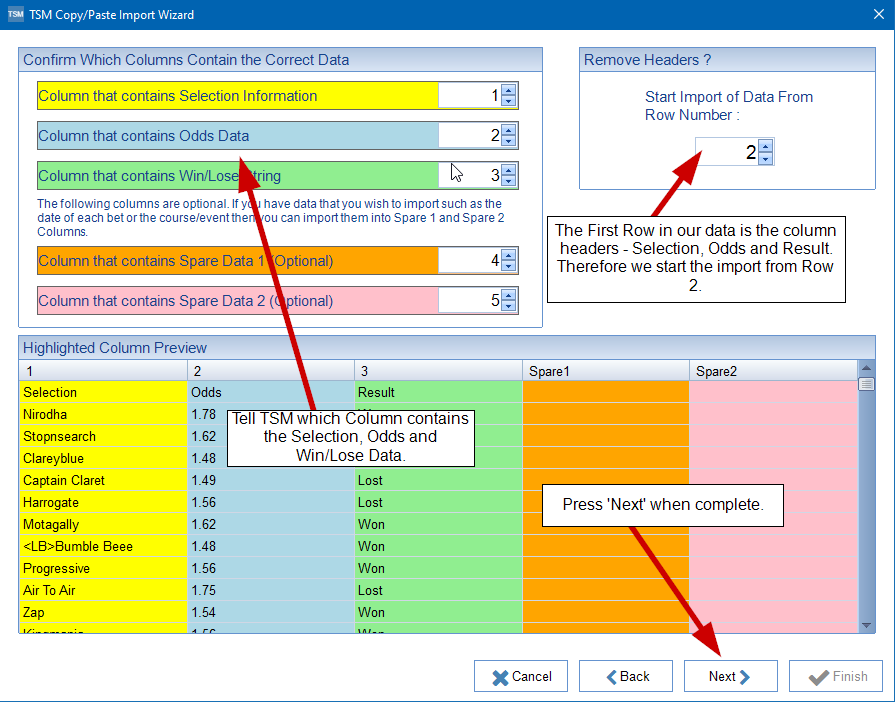Viewport: 895px width, 702px height.
Task: Select the 'Captain Claret' selection cell
Action: point(103,480)
